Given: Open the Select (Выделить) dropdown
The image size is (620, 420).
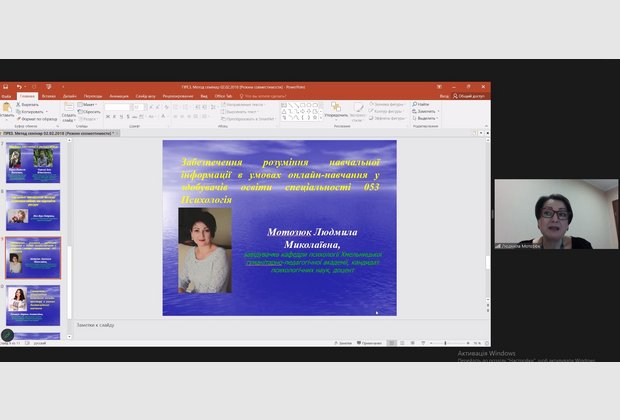Looking at the screenshot, I should tap(425, 118).
